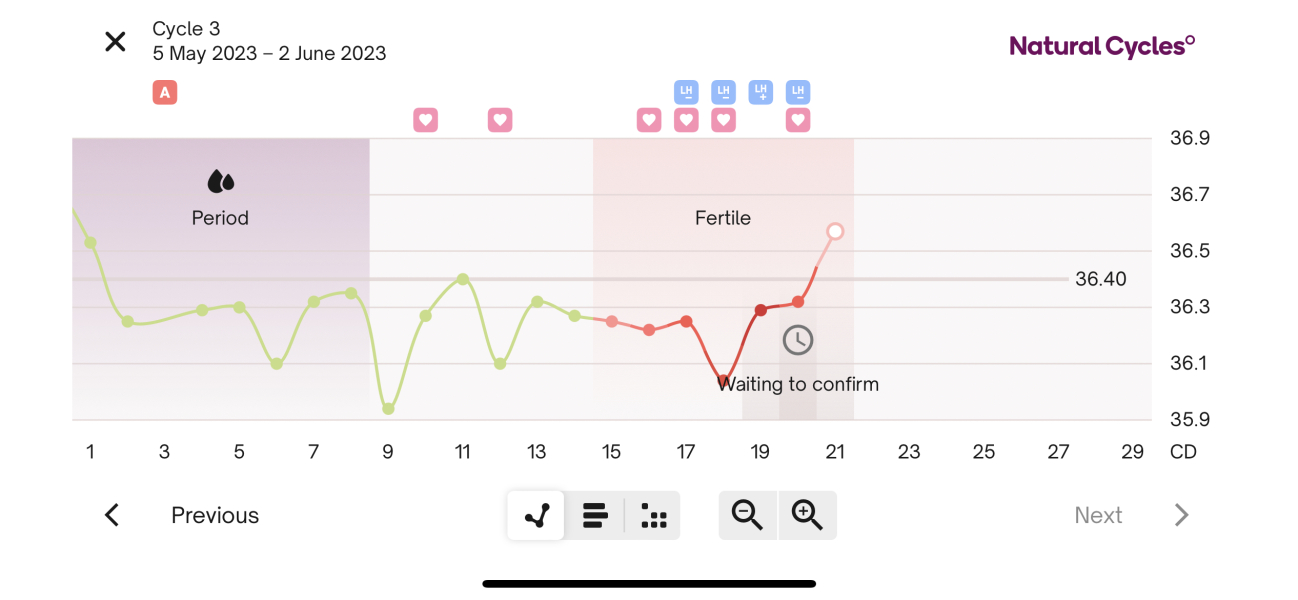1298x600 pixels.
Task: Toggle the list view chart mode
Action: click(594, 515)
